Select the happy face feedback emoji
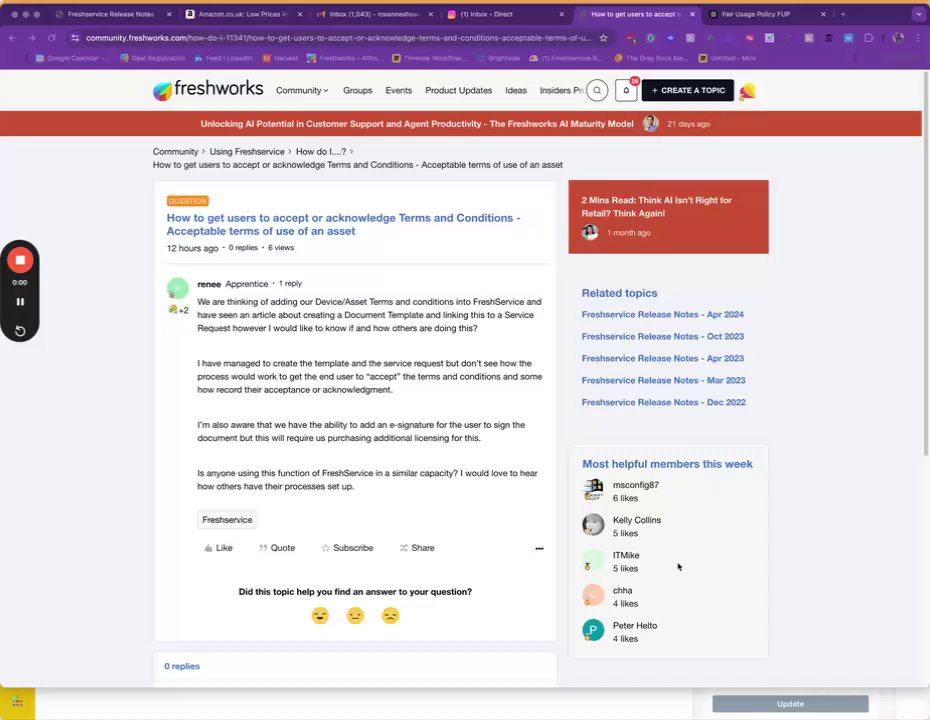 pyautogui.click(x=320, y=616)
